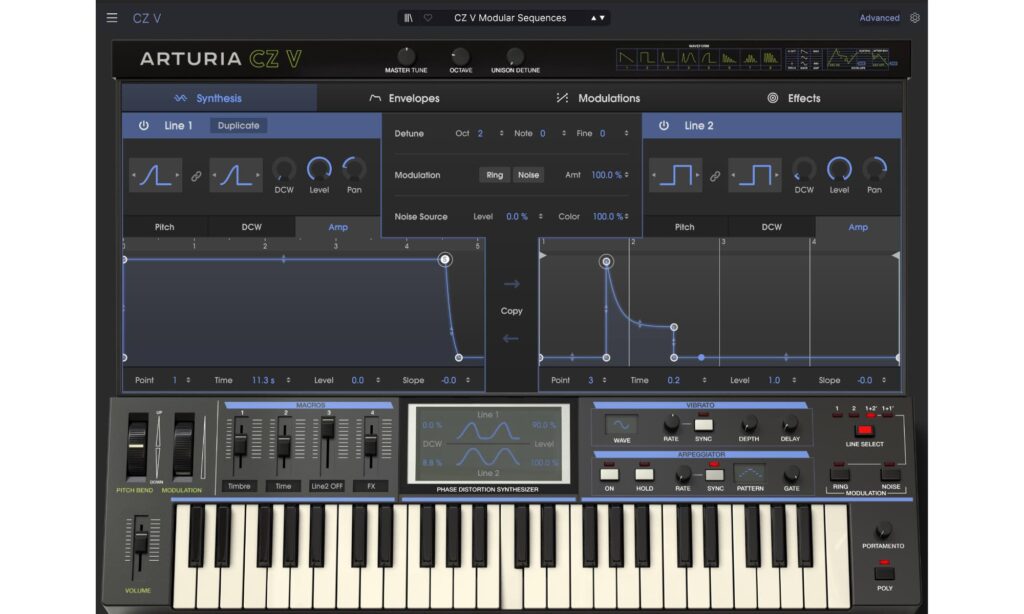The height and width of the screenshot is (614, 1024).
Task: Click the arpeggiator Gate knob
Action: 792,474
